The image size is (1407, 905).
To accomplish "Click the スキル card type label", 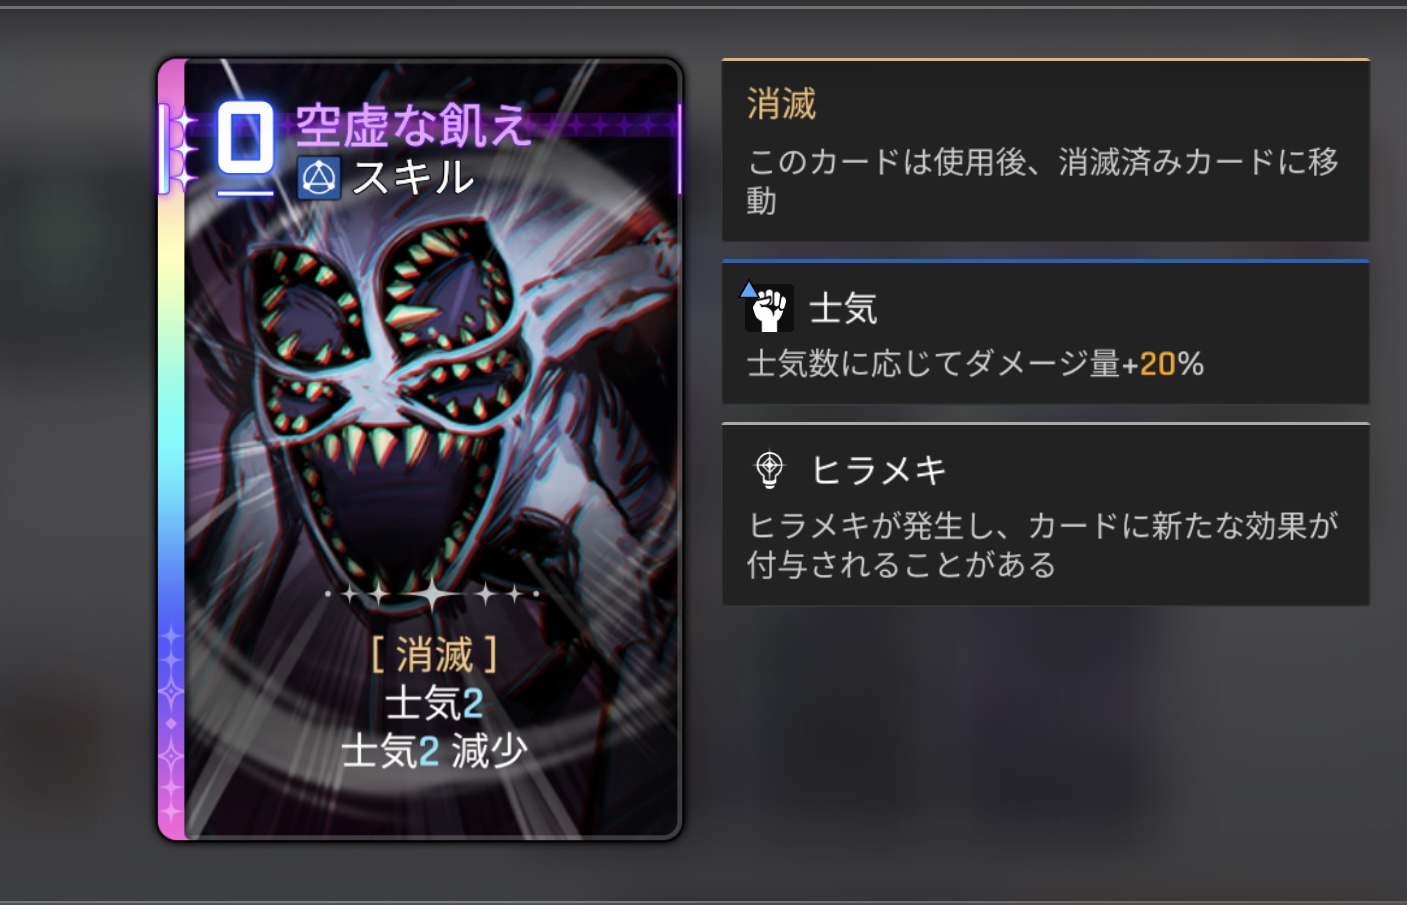I will [x=413, y=178].
